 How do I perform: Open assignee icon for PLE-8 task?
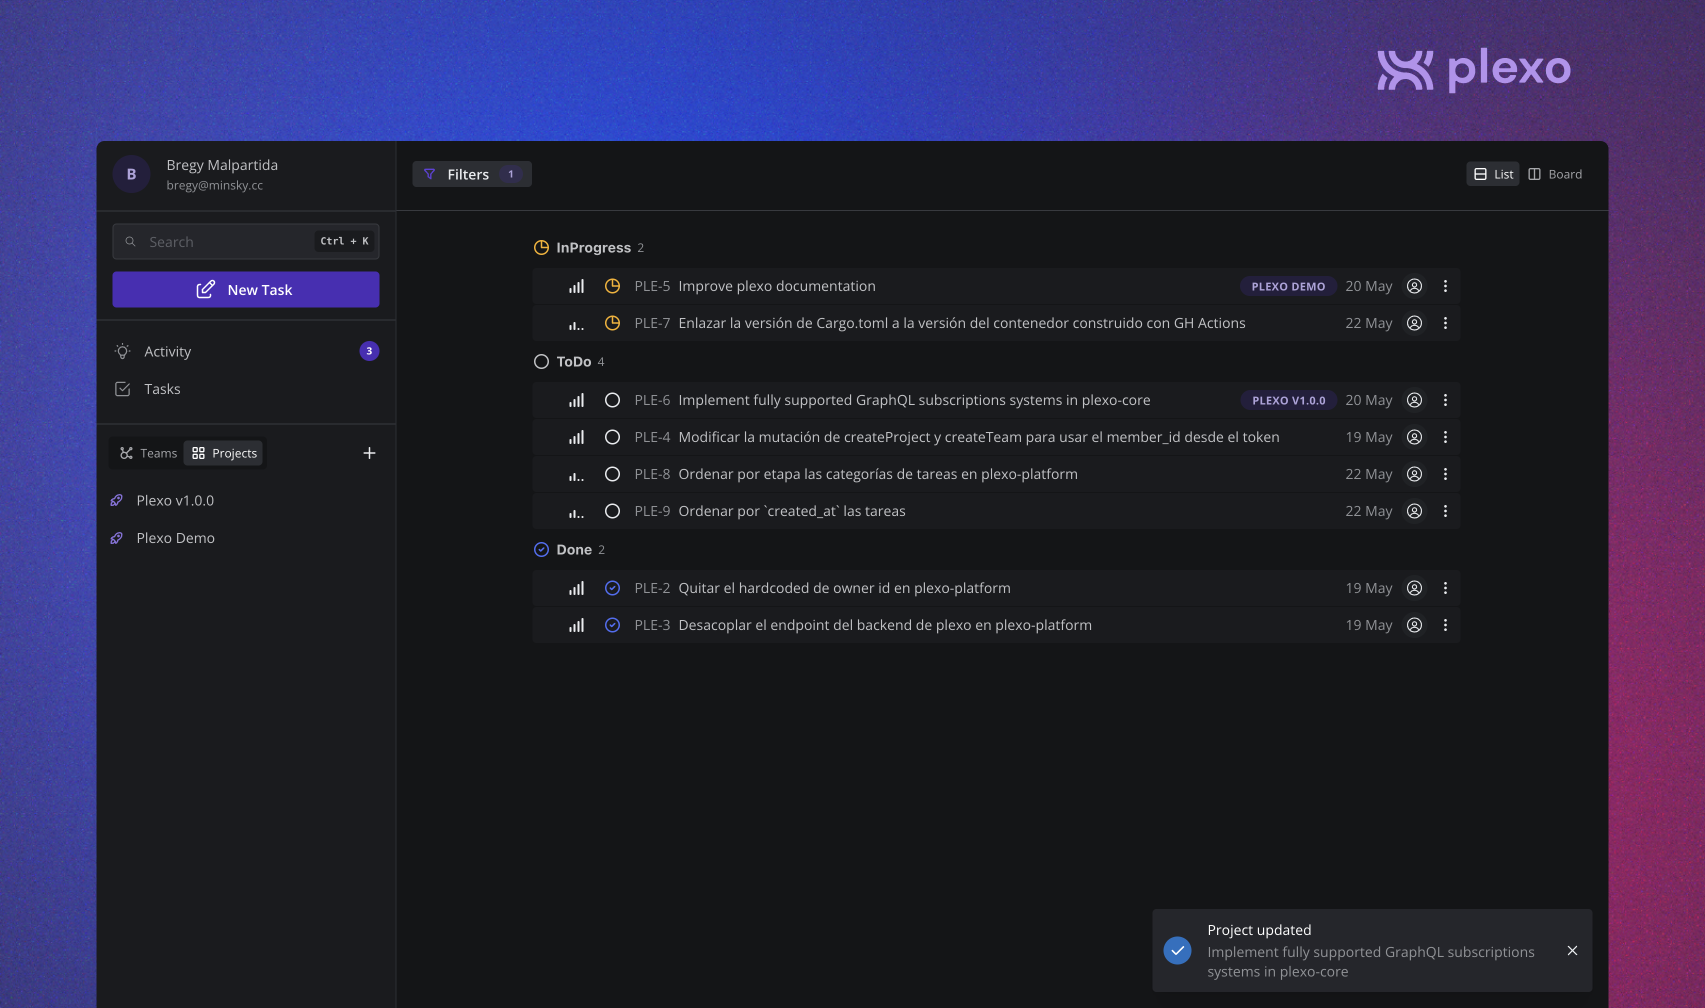1414,474
